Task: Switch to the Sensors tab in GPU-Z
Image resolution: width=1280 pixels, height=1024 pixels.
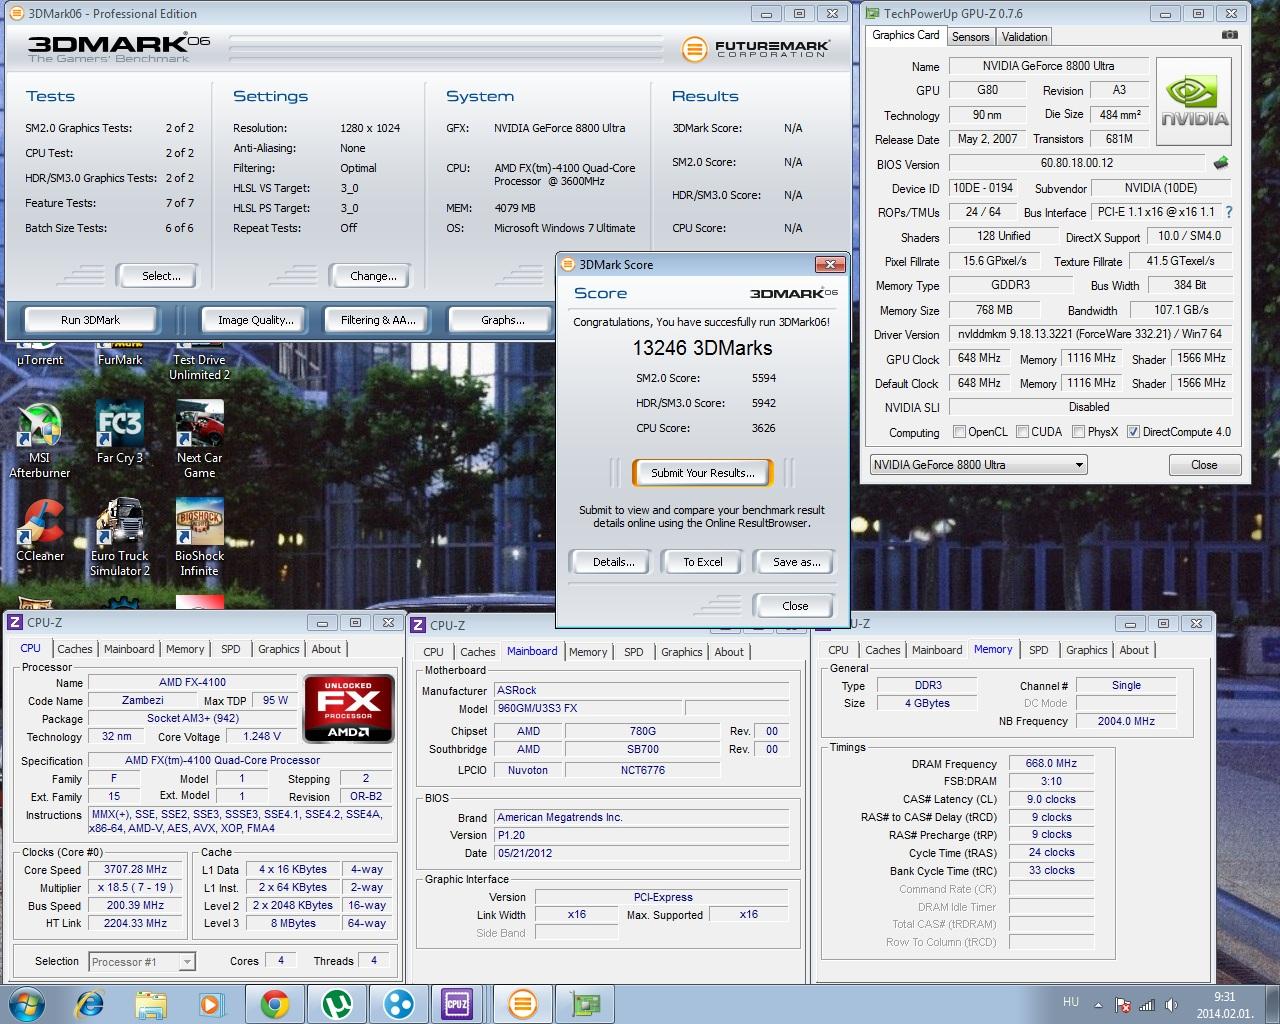Action: (x=970, y=37)
